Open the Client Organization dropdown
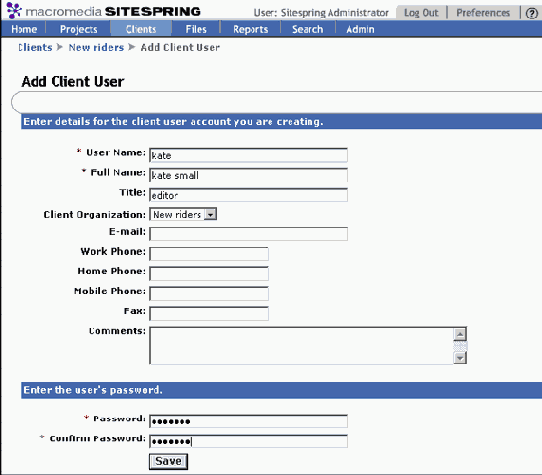The image size is (542, 475). click(183, 214)
